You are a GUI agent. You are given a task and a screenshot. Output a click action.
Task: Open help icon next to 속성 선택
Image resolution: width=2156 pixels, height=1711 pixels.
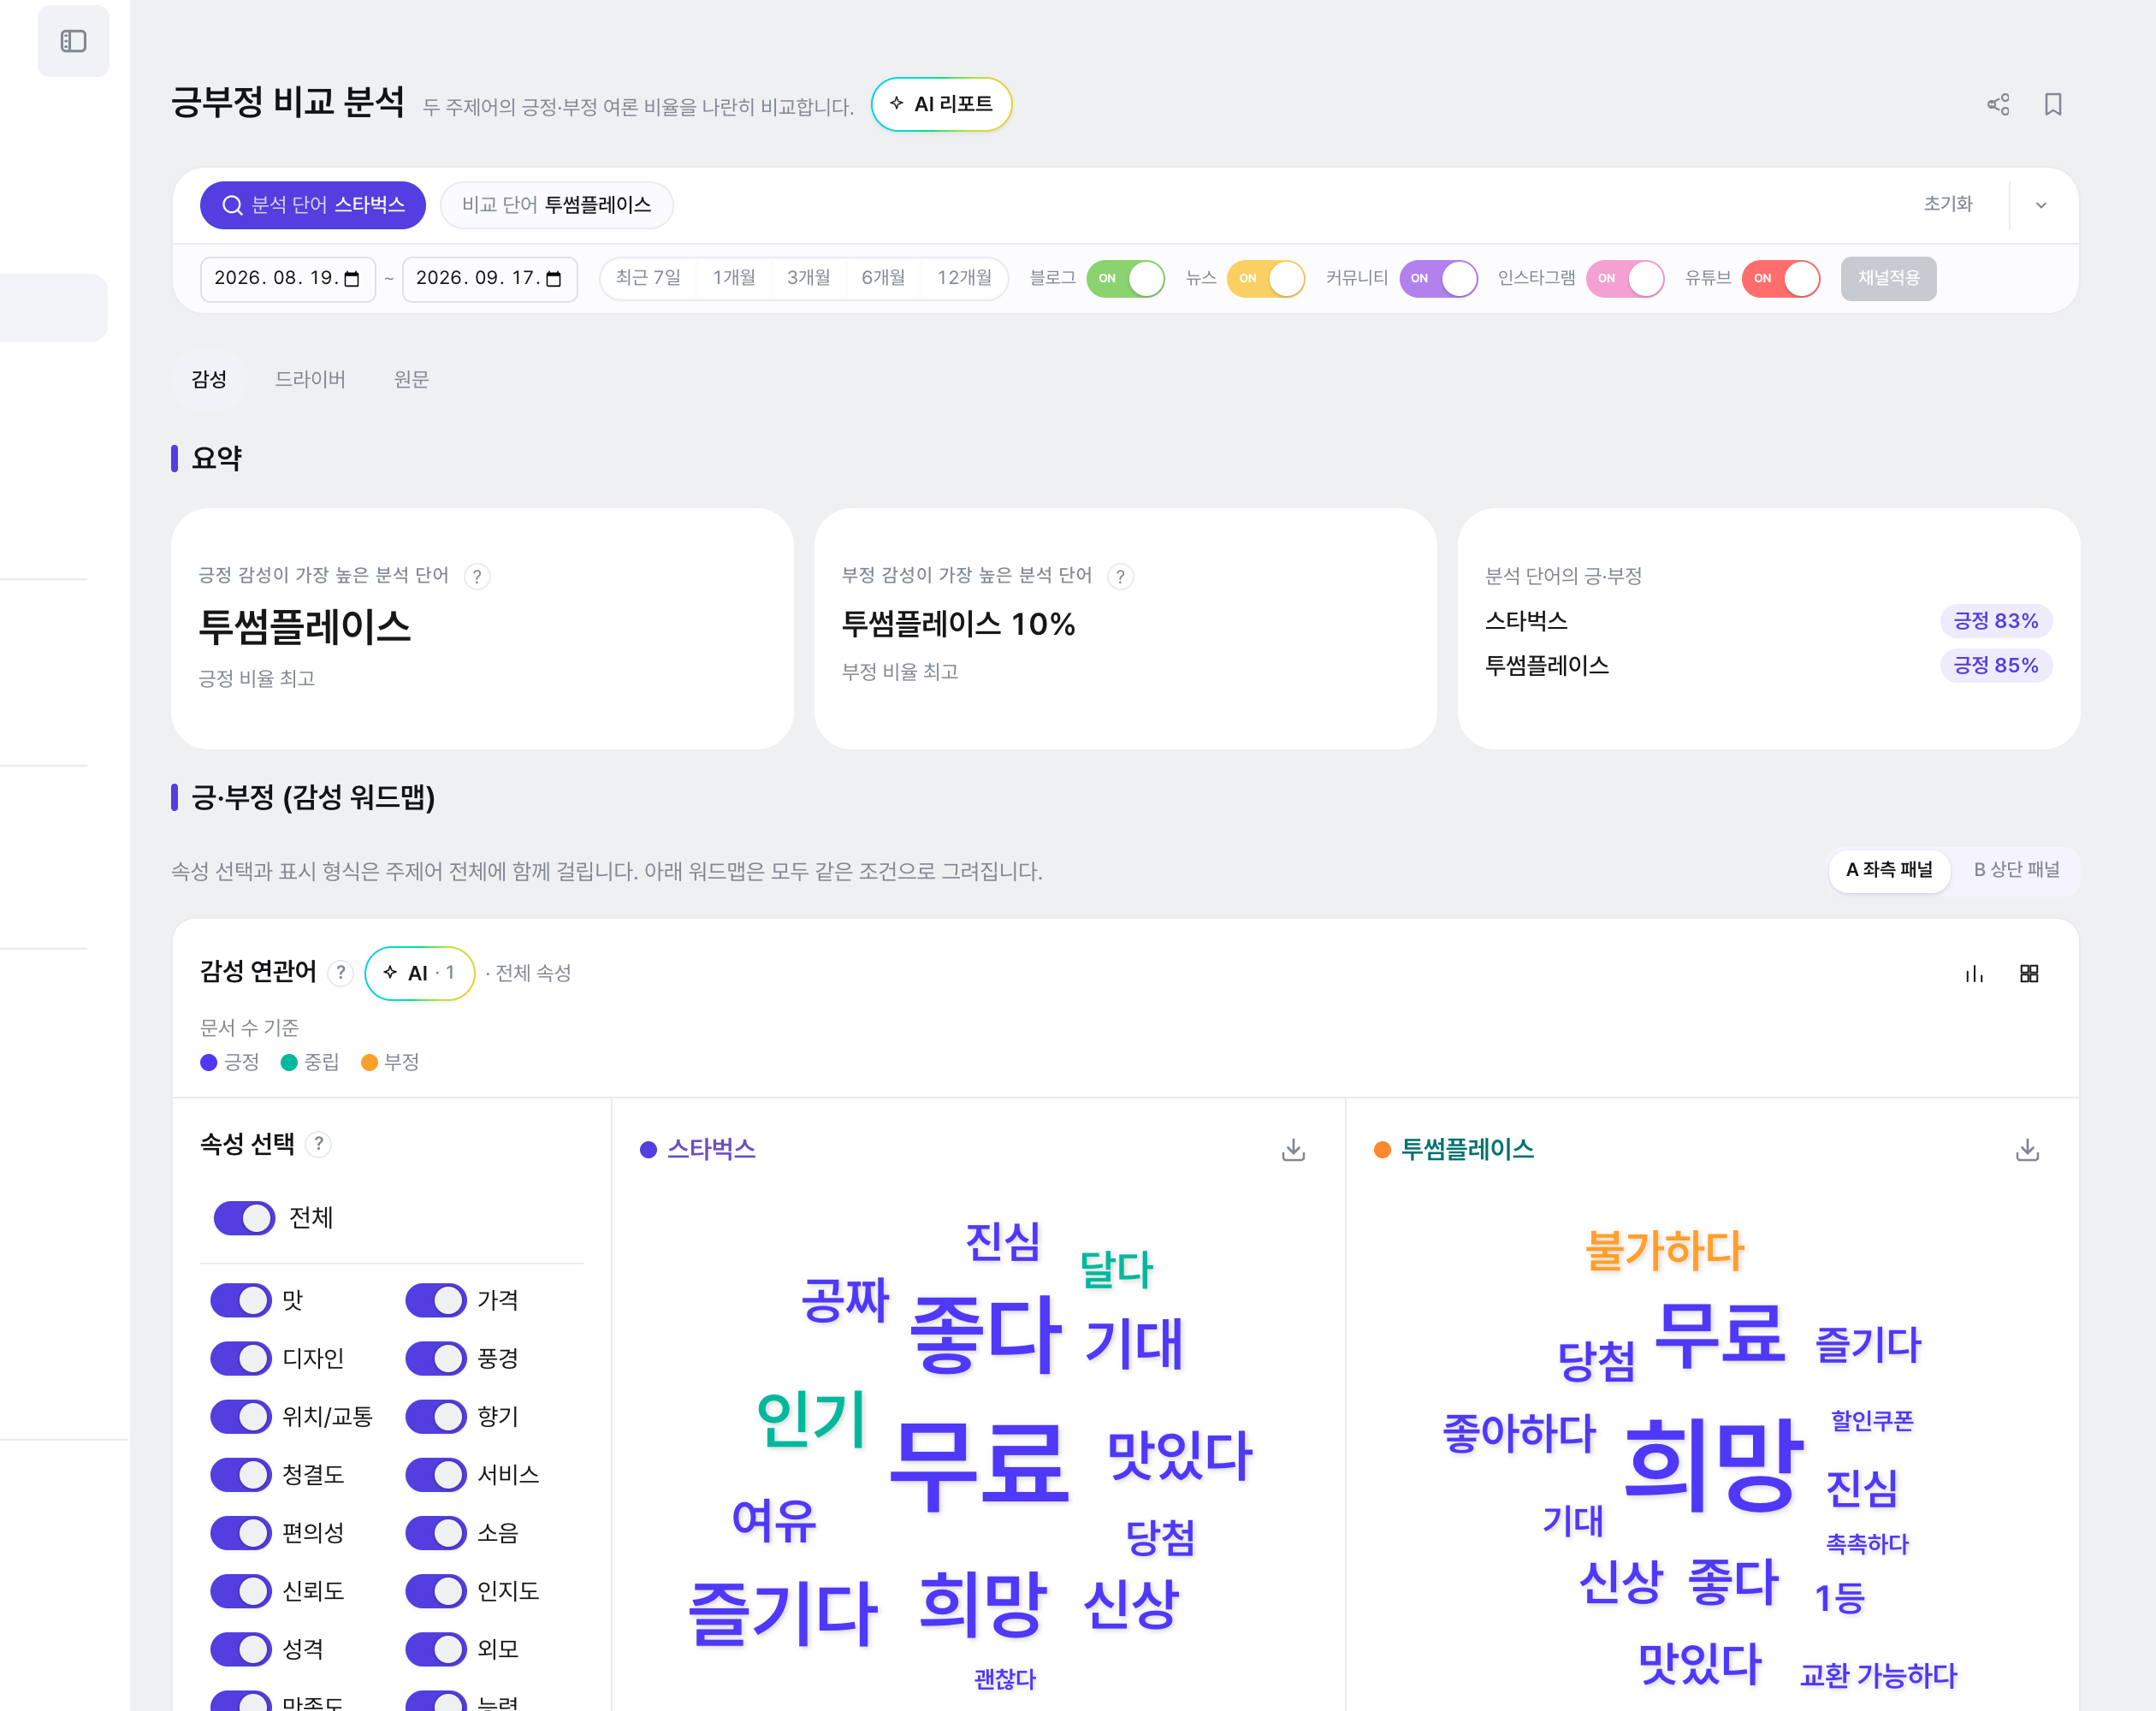tap(318, 1143)
